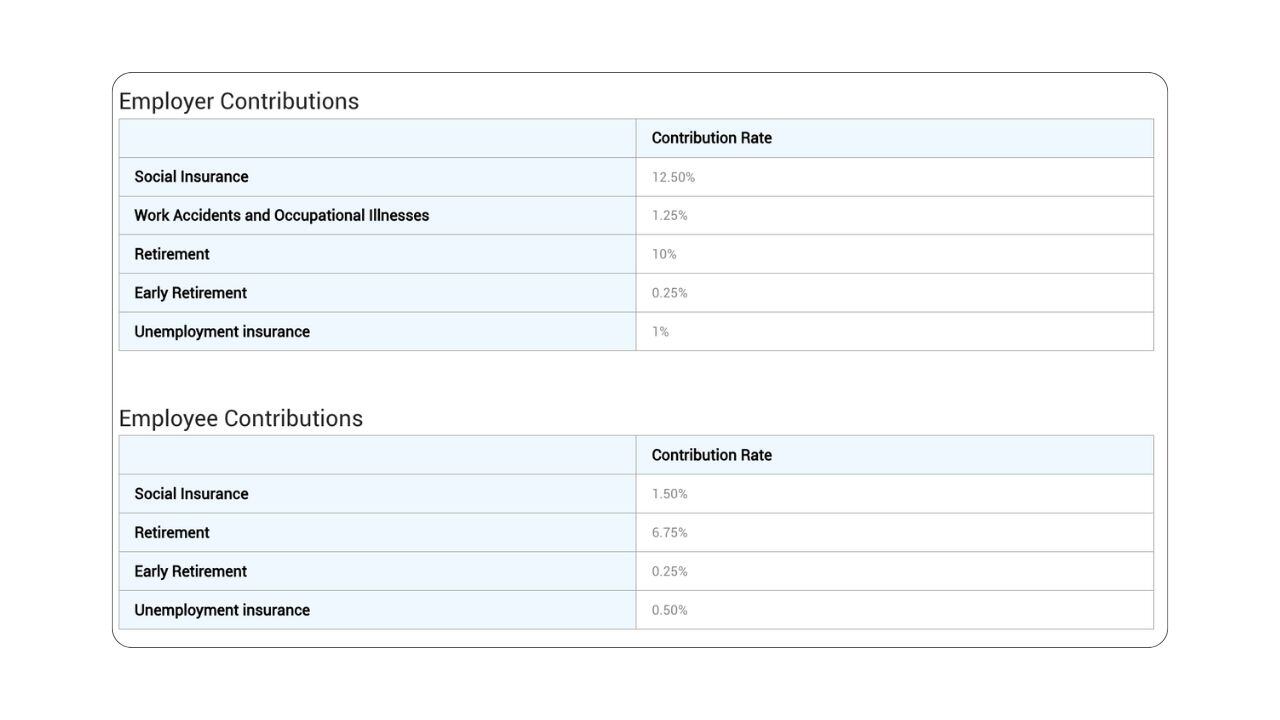Viewport: 1280px width, 720px height.
Task: Select the 6.75% rate cell
Action: pos(669,533)
